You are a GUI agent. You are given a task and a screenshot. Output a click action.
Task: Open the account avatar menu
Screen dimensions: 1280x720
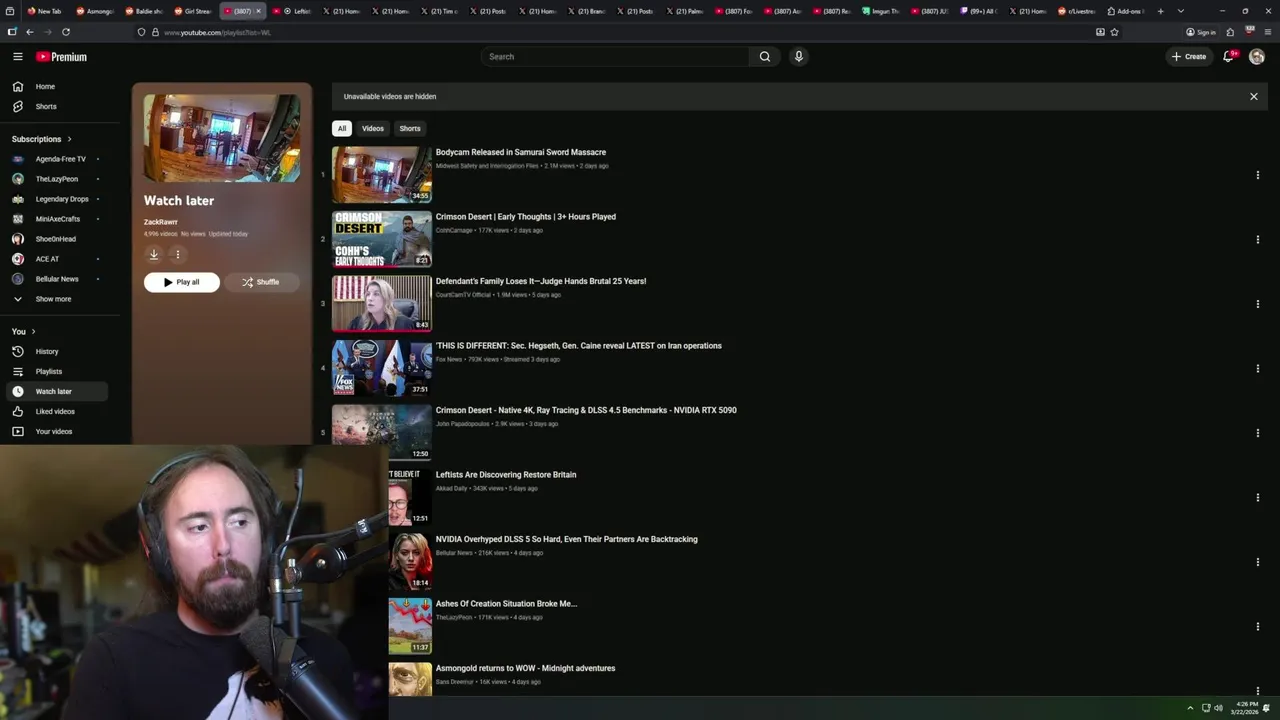pos(1257,57)
